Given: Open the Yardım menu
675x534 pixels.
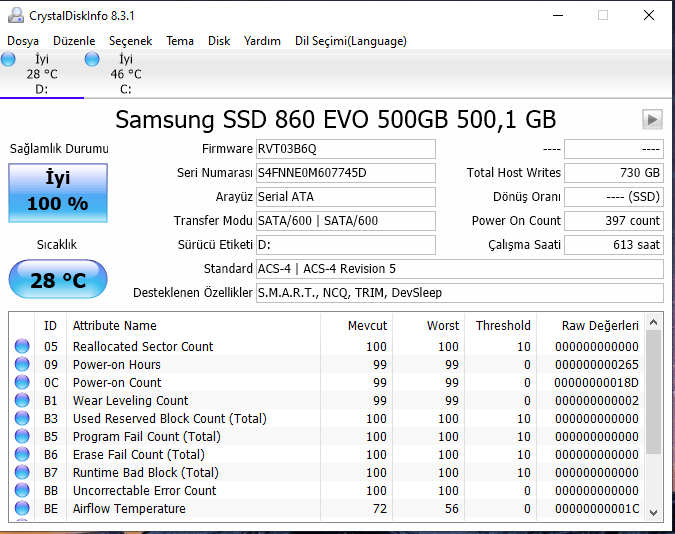Looking at the screenshot, I should pos(262,41).
